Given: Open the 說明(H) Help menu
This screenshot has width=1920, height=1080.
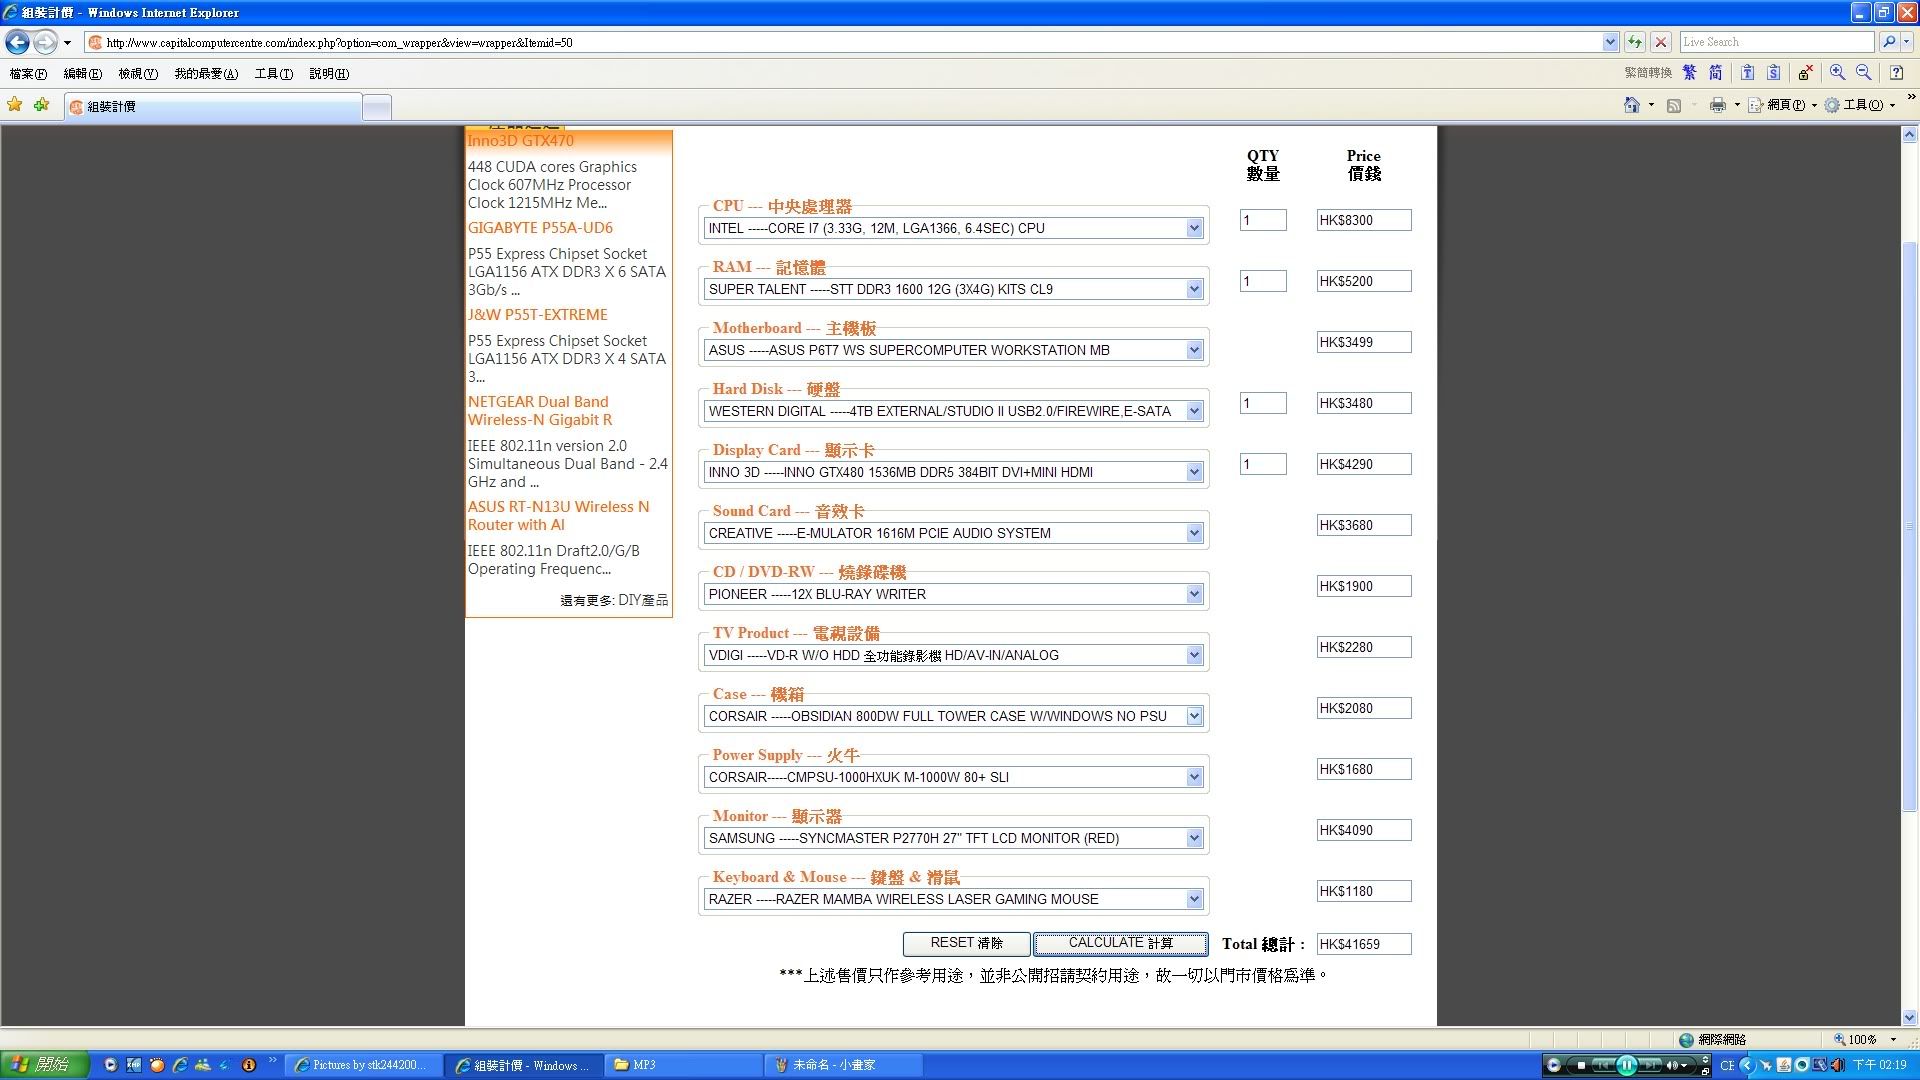Looking at the screenshot, I should pyautogui.click(x=329, y=74).
